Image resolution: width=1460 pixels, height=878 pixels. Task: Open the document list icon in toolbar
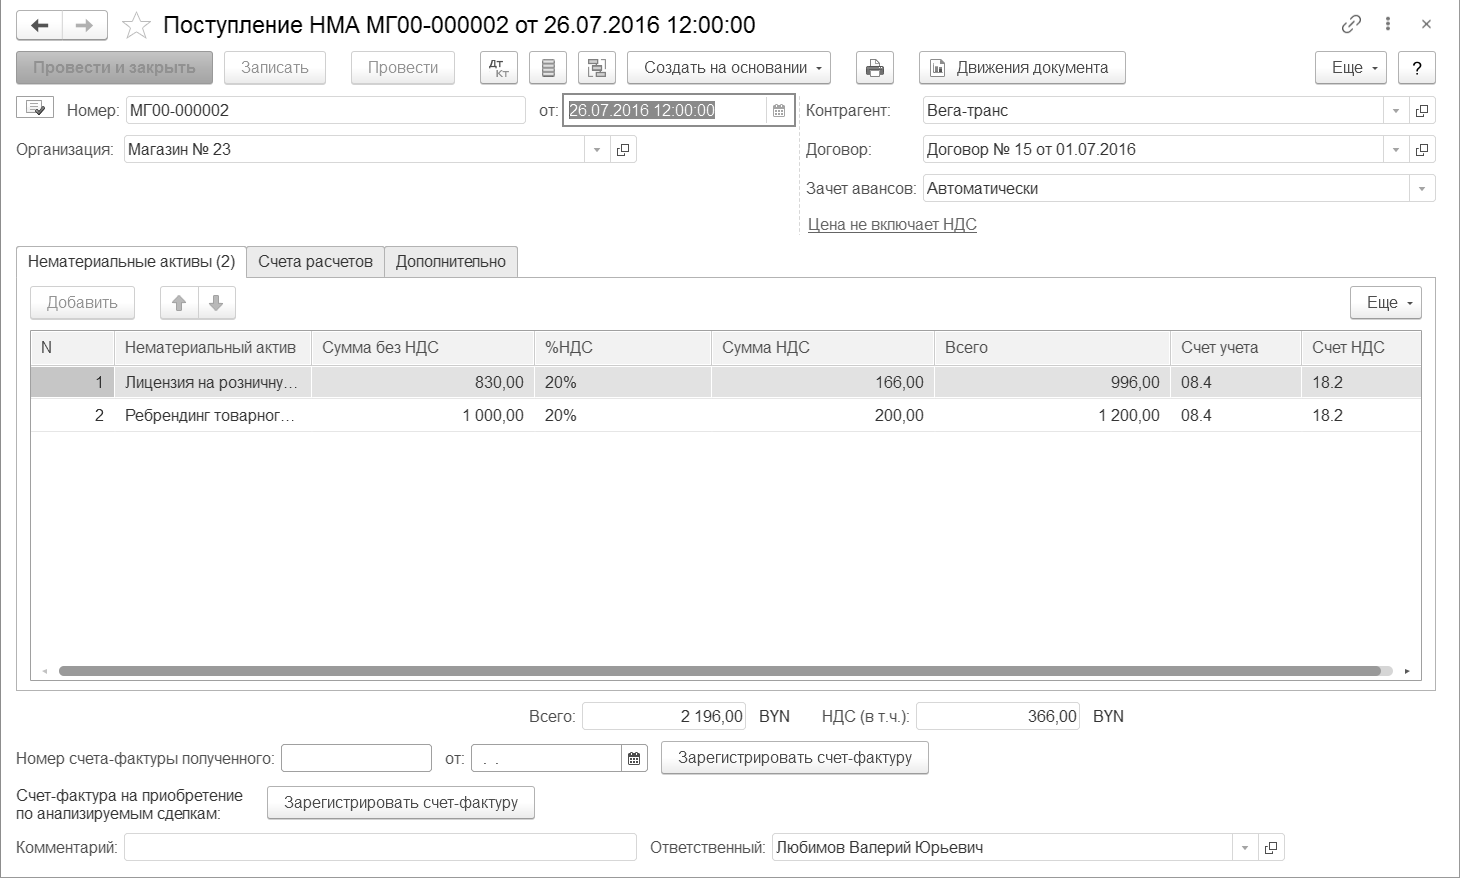click(x=548, y=68)
